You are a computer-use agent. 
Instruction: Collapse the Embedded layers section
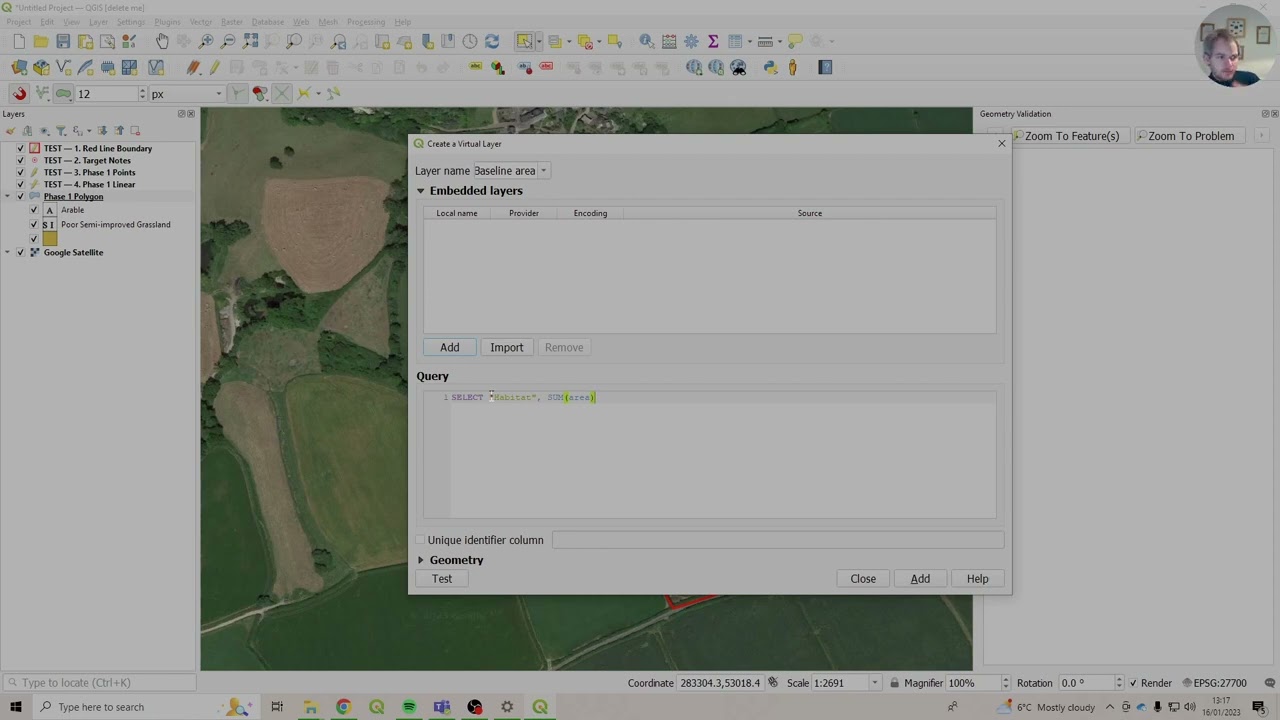point(421,191)
